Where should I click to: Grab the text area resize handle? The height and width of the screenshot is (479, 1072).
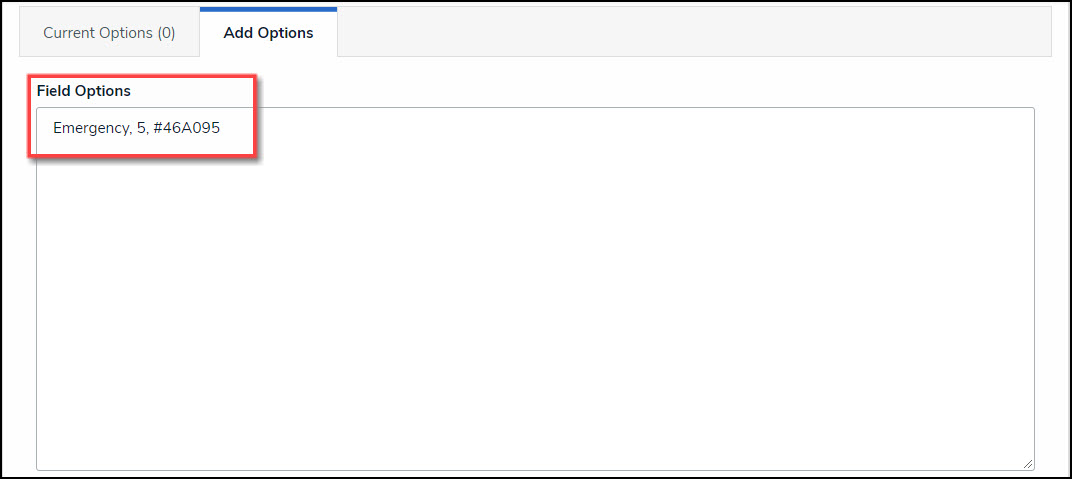click(1028, 463)
